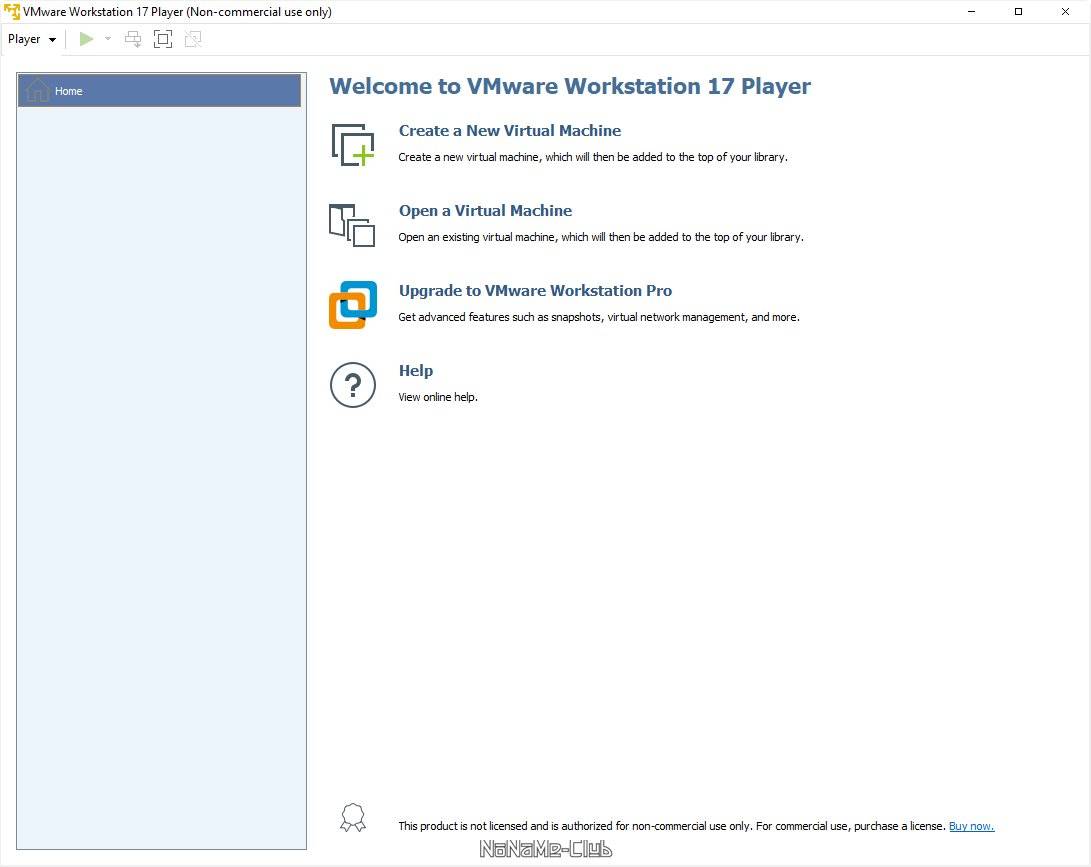Screen dimensions: 1091x867
Task: Click Send Ctrl+Alt+Del toolbar icon
Action: click(133, 39)
